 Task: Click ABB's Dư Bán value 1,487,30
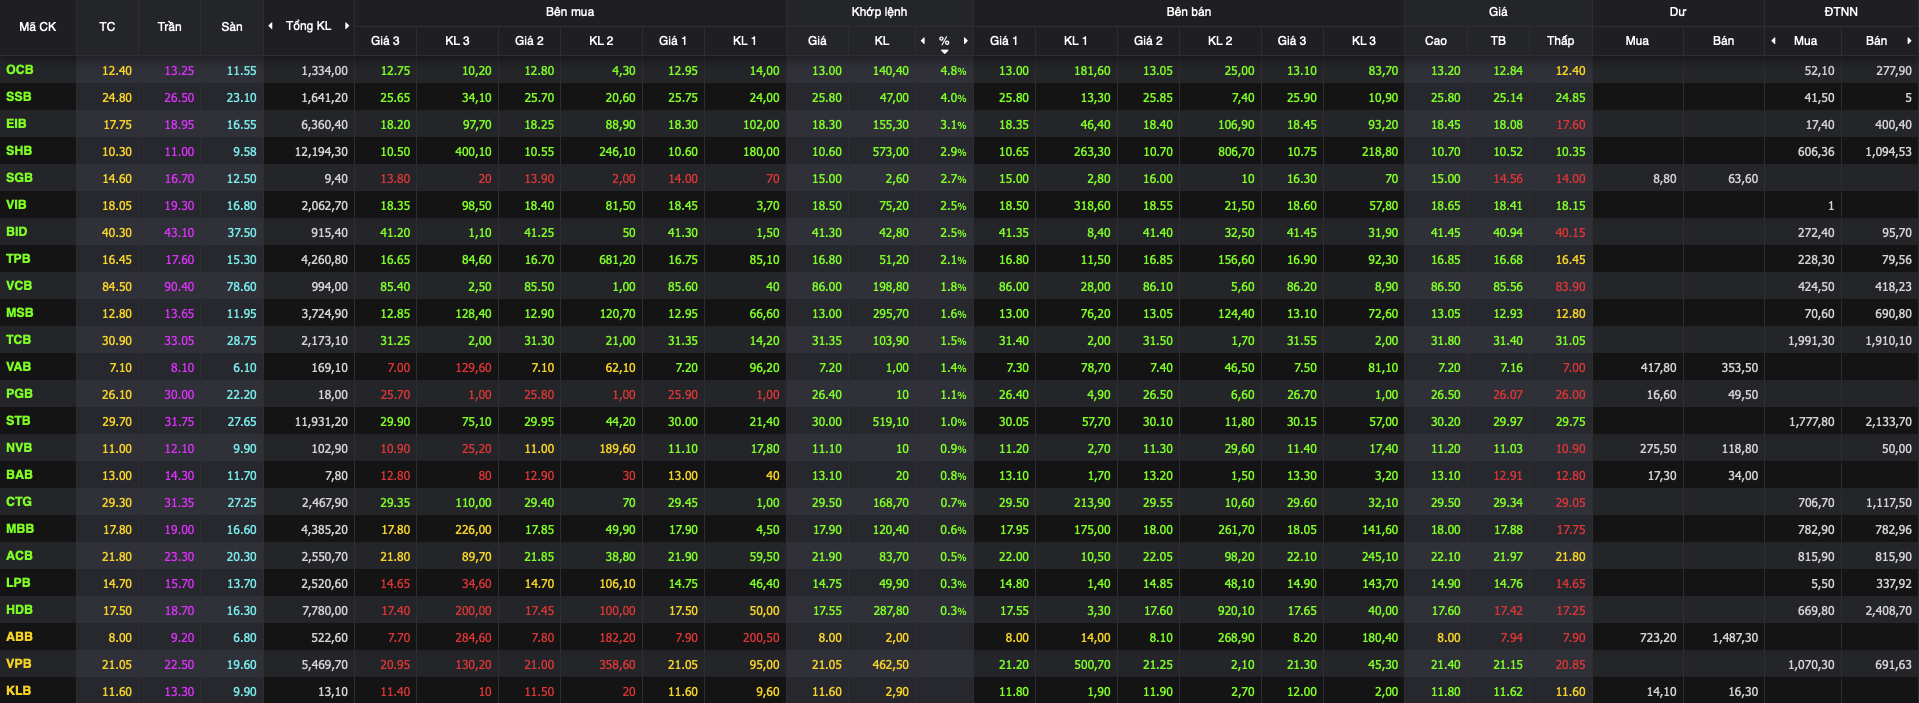click(1735, 638)
